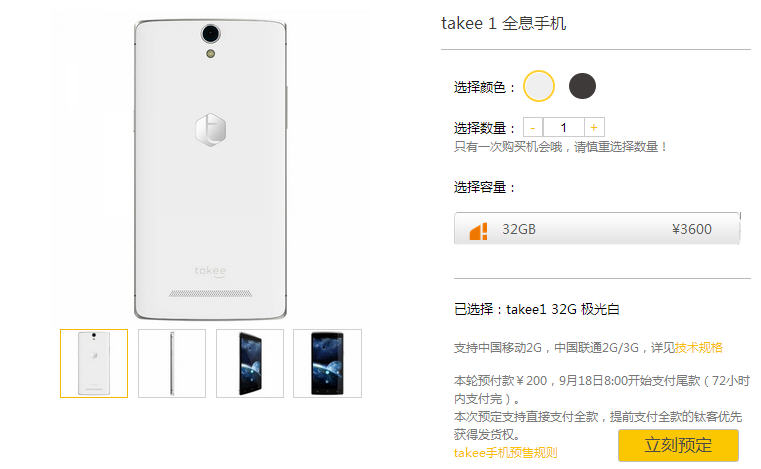This screenshot has height=469, width=761.
Task: Click the hexagon logo on phone back
Action: [211, 130]
